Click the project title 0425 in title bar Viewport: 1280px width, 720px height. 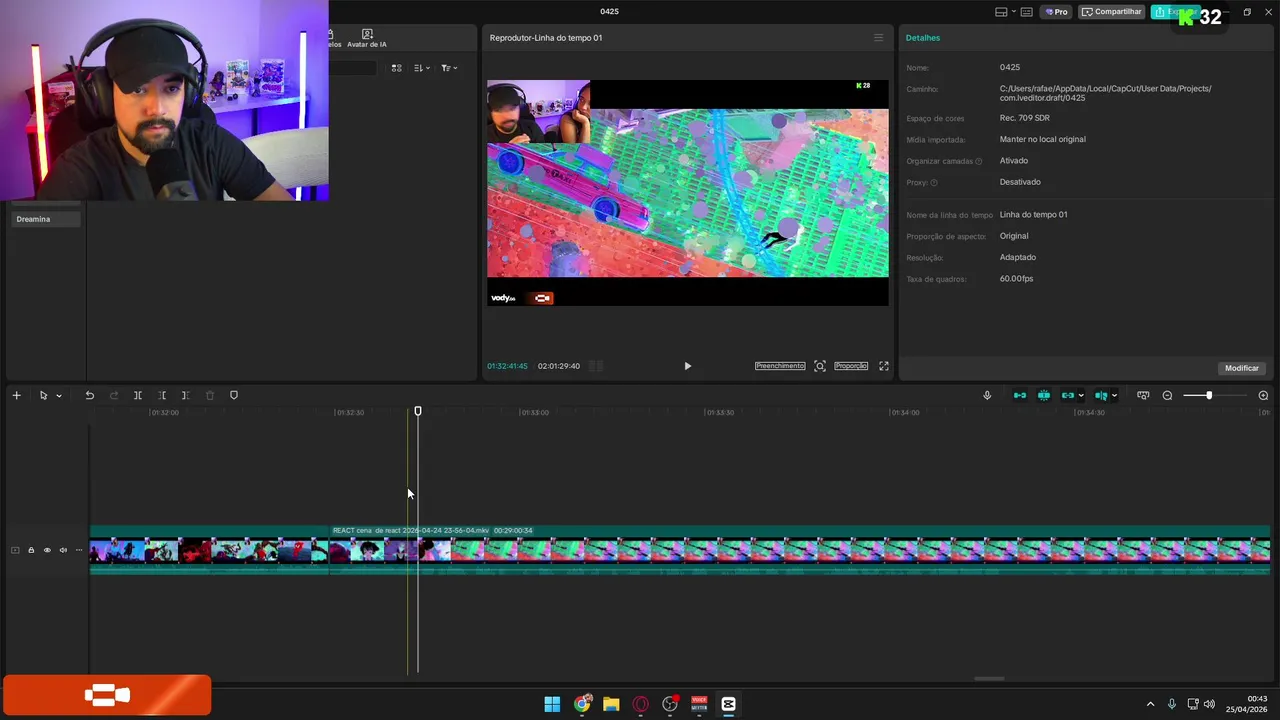point(609,12)
